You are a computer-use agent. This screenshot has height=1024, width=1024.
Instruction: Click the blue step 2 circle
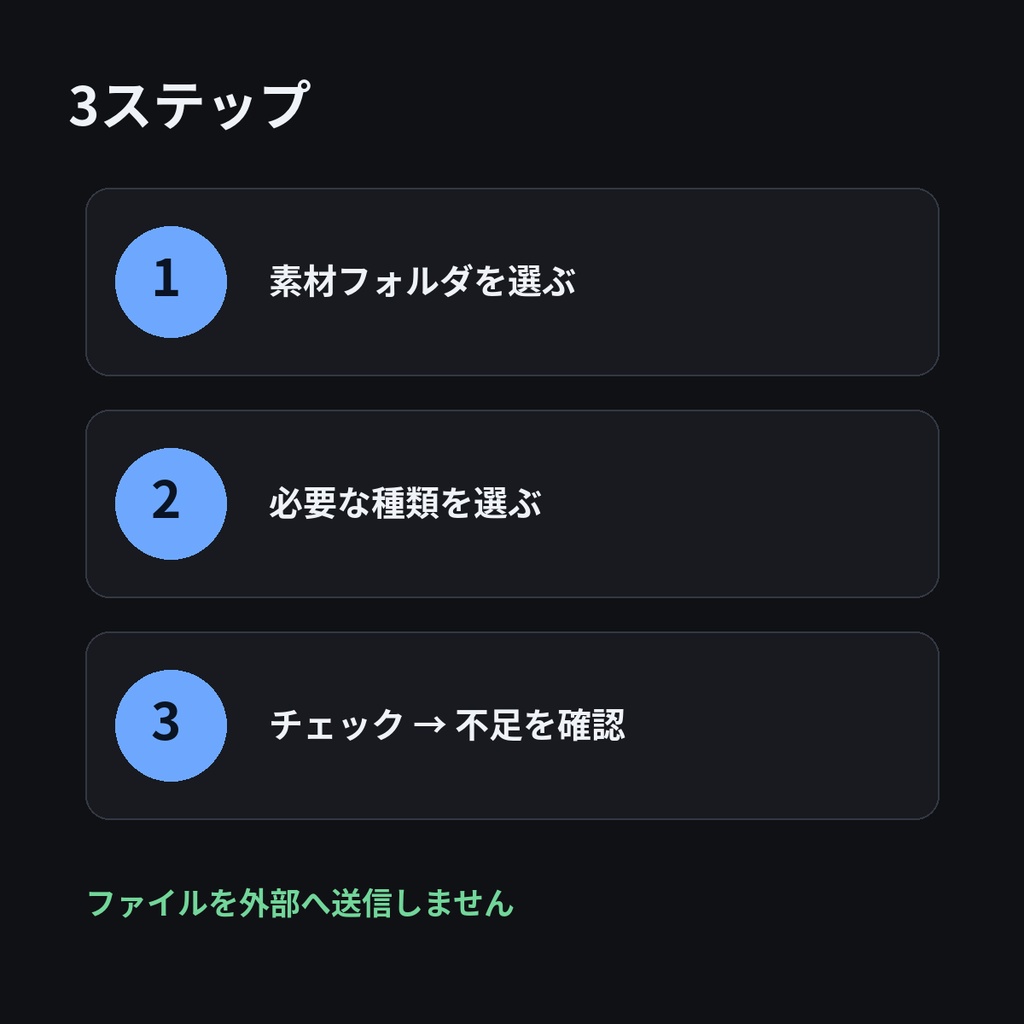coord(171,504)
